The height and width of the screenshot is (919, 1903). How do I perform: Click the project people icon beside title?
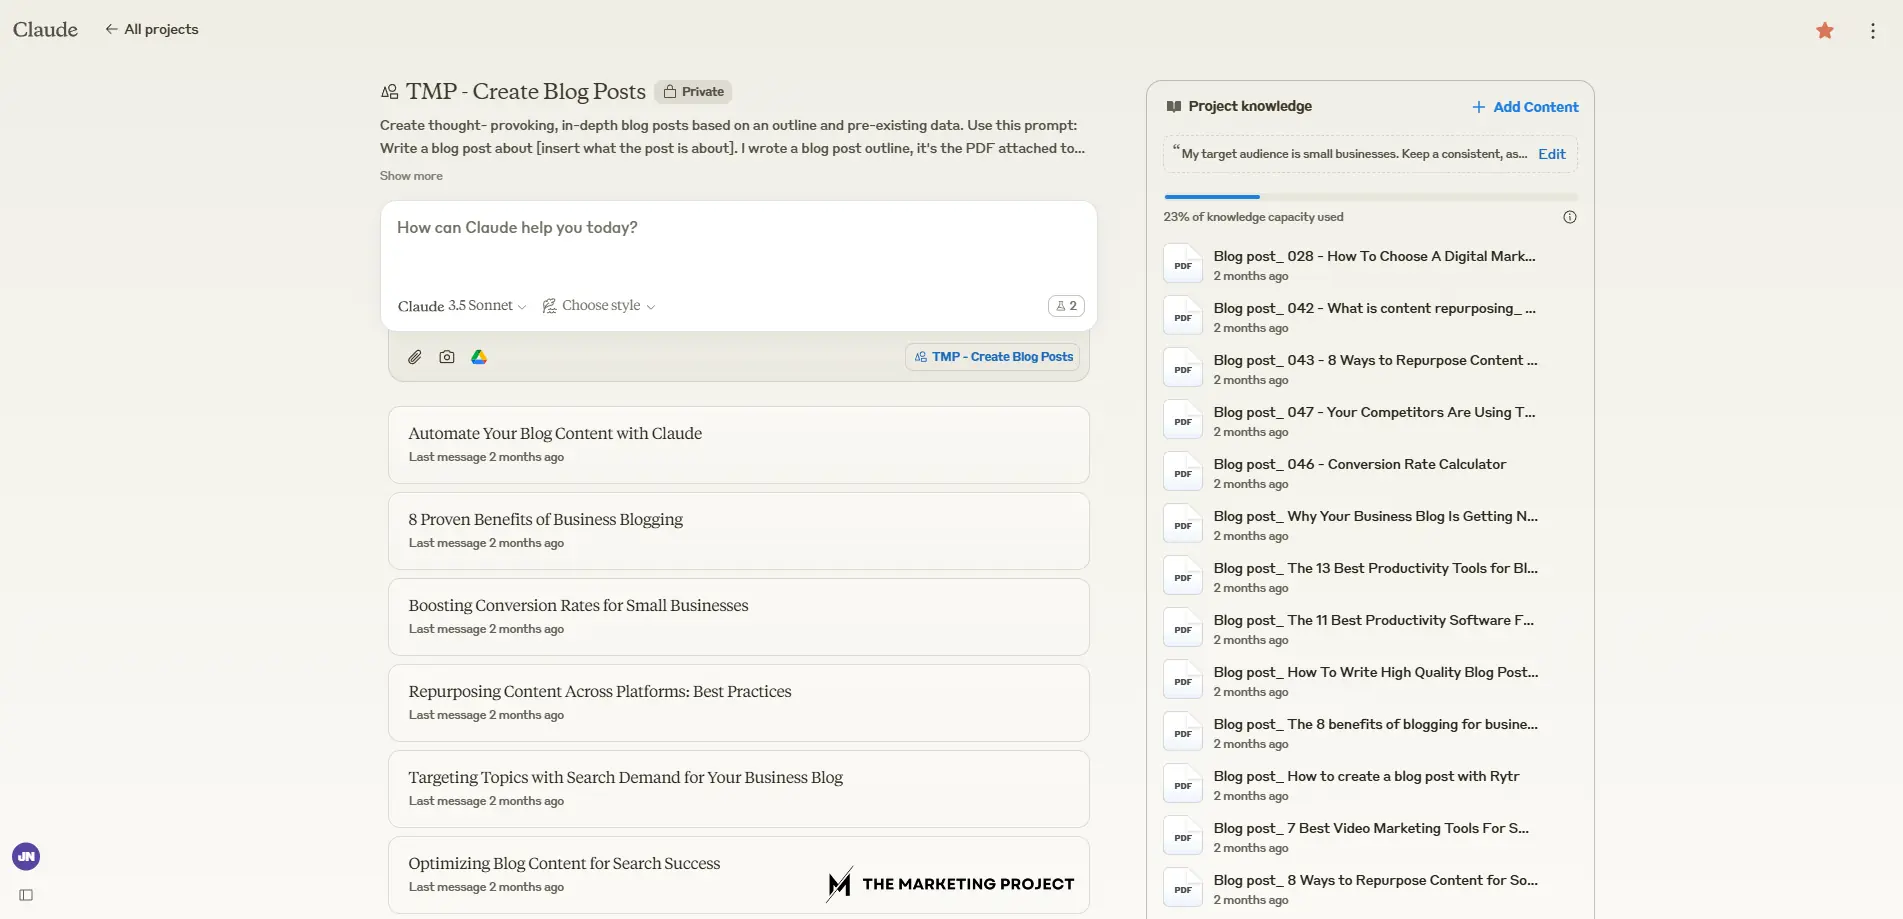390,92
